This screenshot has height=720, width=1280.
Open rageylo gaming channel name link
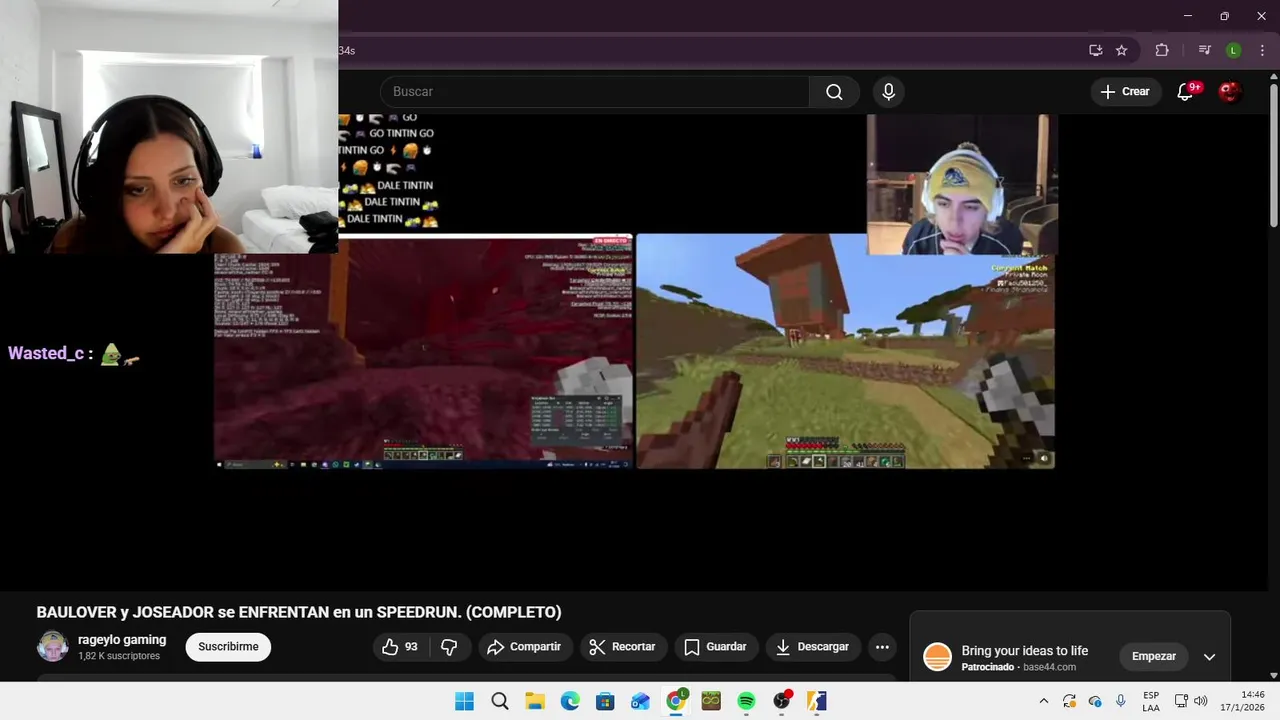pyautogui.click(x=122, y=640)
